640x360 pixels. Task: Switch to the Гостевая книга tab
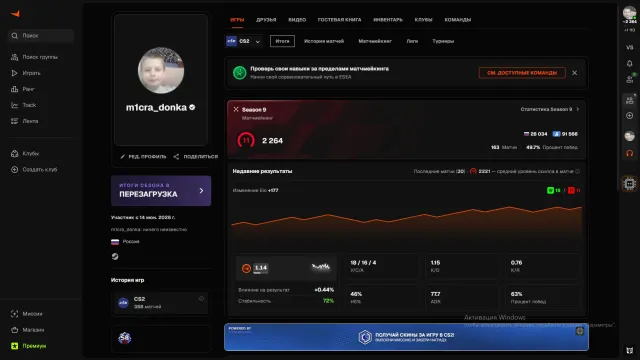(340, 20)
